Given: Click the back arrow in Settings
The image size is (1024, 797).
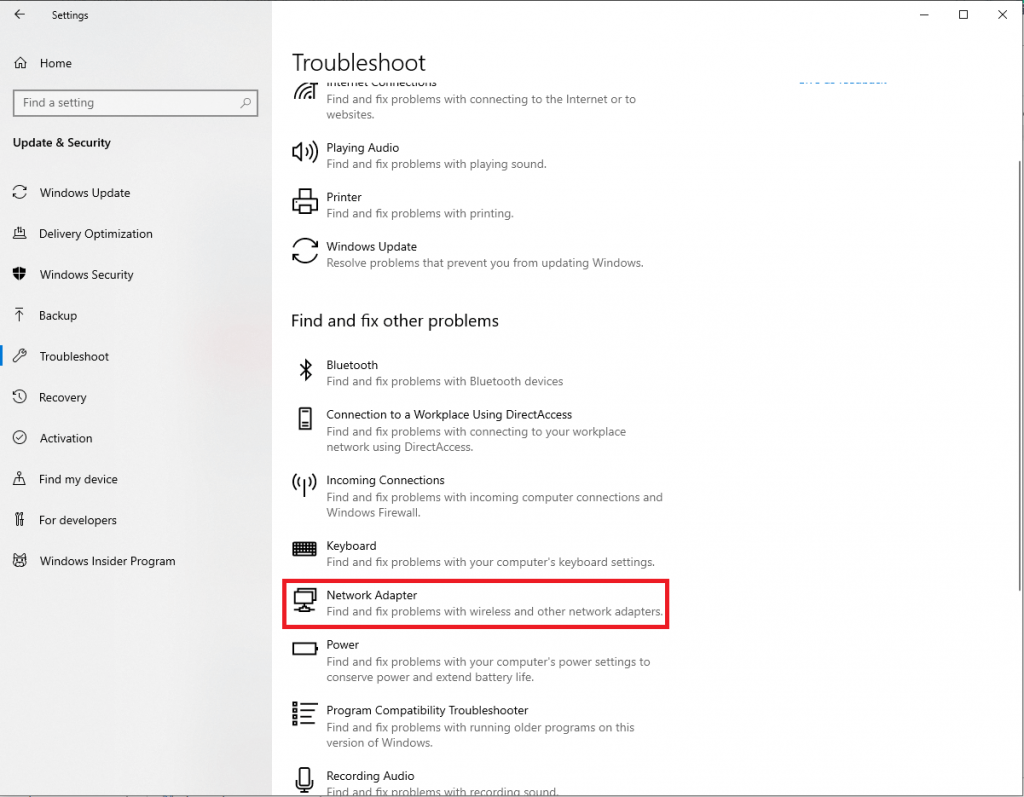Looking at the screenshot, I should tap(20, 14).
